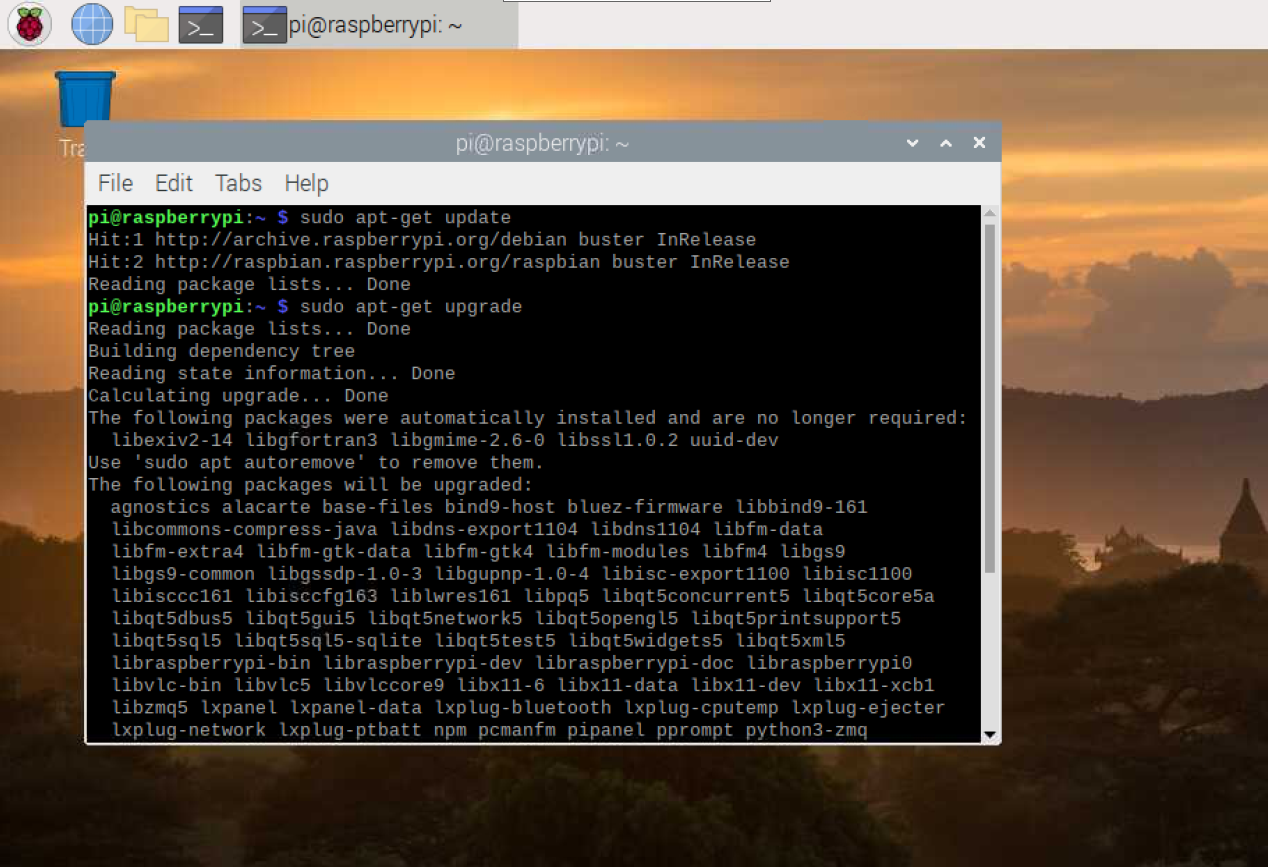Click the 'alacarte' package name
Screen dimensions: 1268x867
pos(266,507)
